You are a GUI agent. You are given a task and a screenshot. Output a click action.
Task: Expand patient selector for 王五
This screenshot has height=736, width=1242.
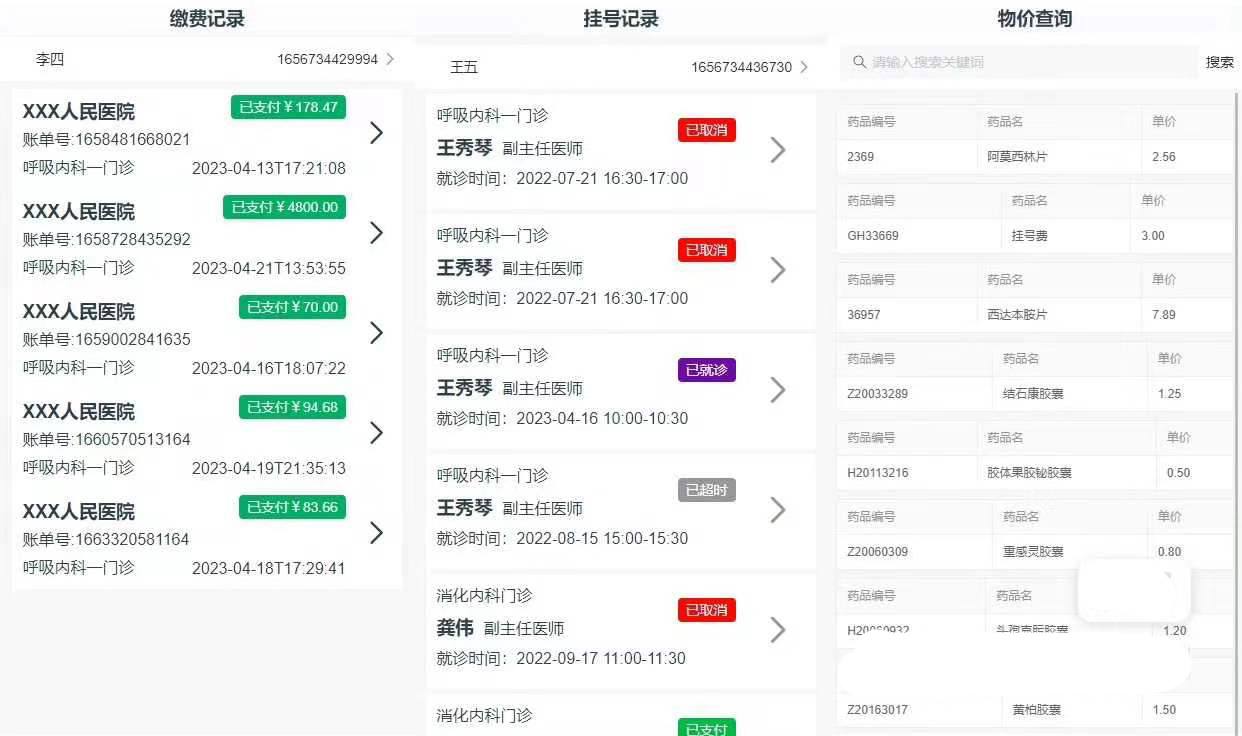(804, 67)
